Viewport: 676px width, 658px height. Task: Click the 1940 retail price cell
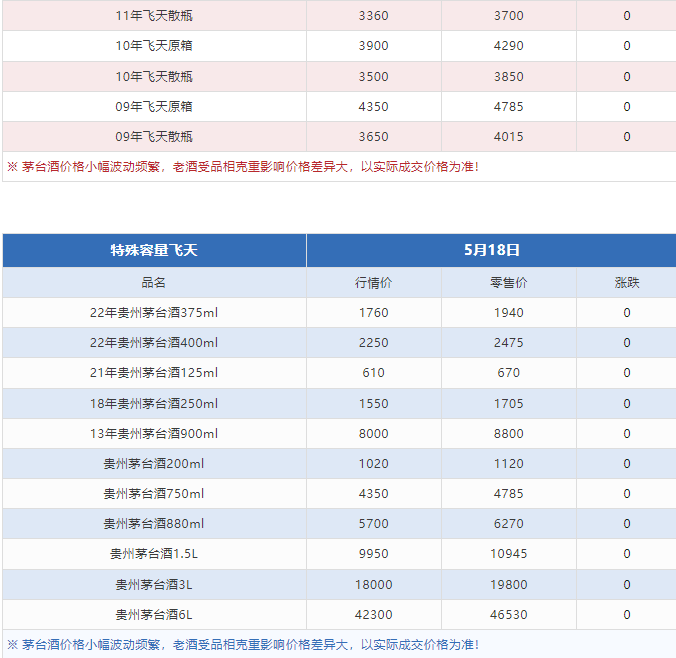click(508, 313)
